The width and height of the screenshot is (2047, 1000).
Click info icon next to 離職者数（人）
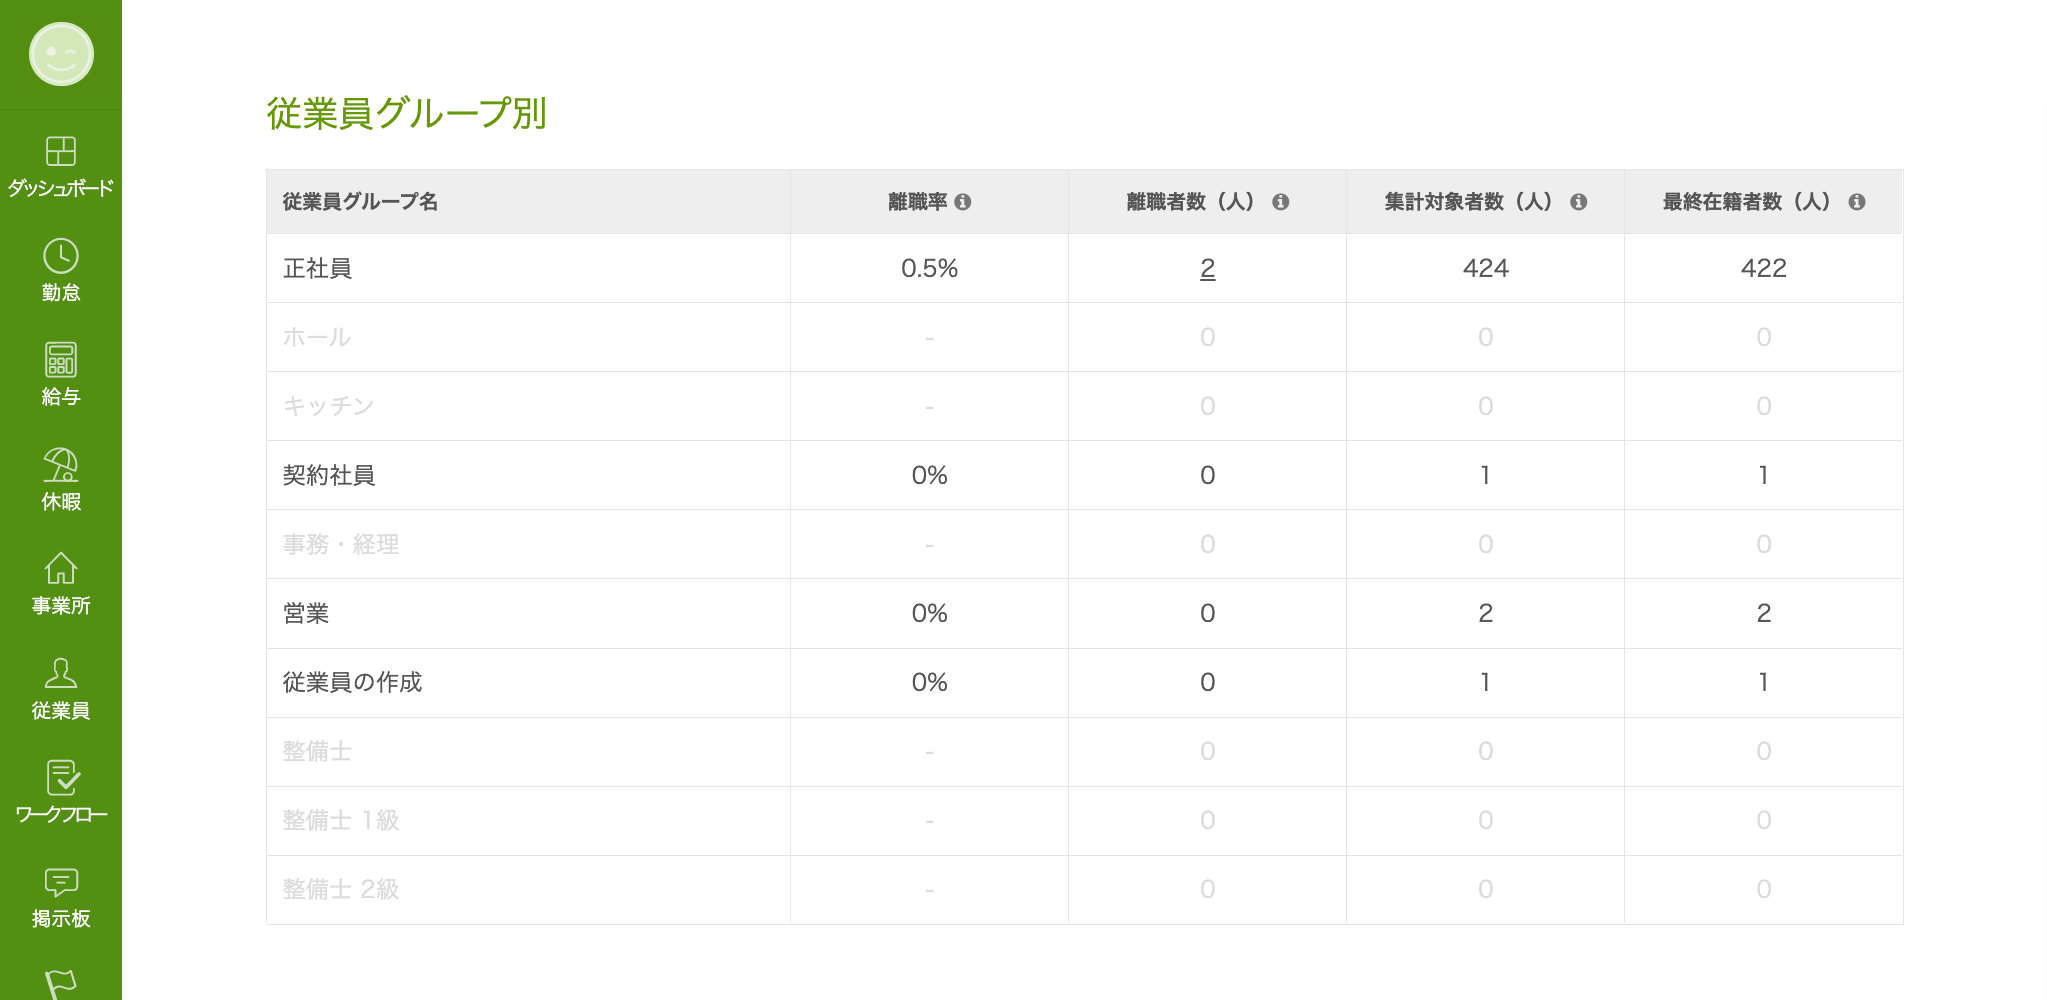pyautogui.click(x=1280, y=202)
